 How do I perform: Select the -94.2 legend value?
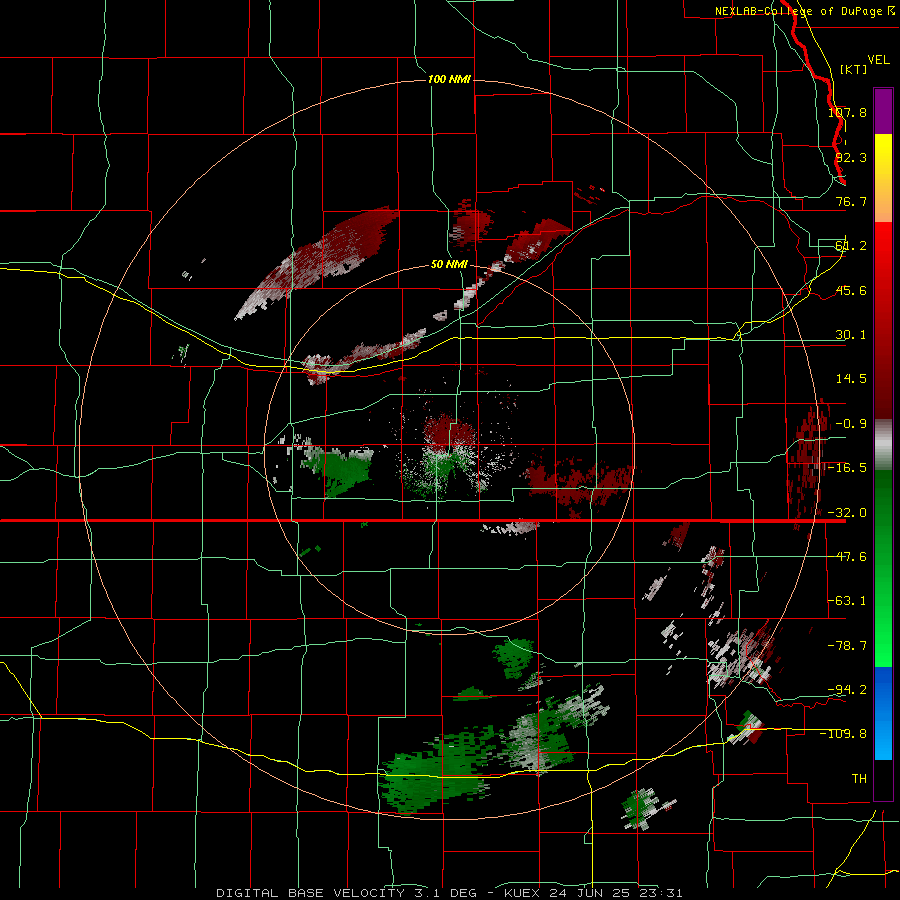click(x=847, y=690)
